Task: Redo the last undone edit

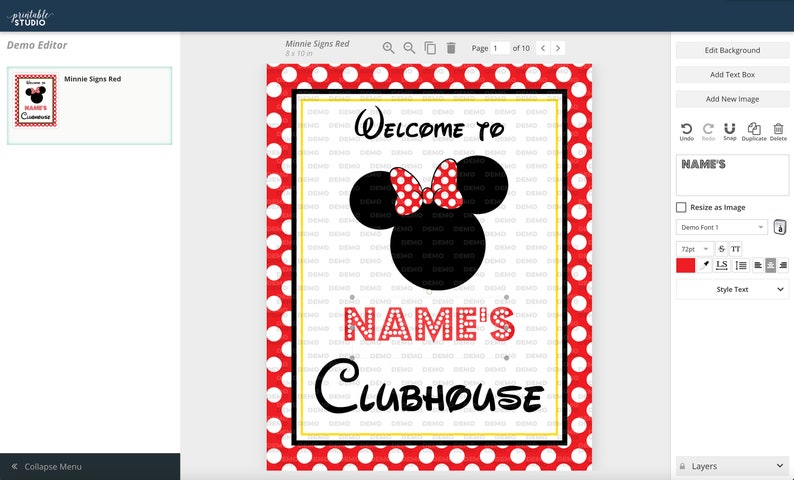Action: [708, 132]
